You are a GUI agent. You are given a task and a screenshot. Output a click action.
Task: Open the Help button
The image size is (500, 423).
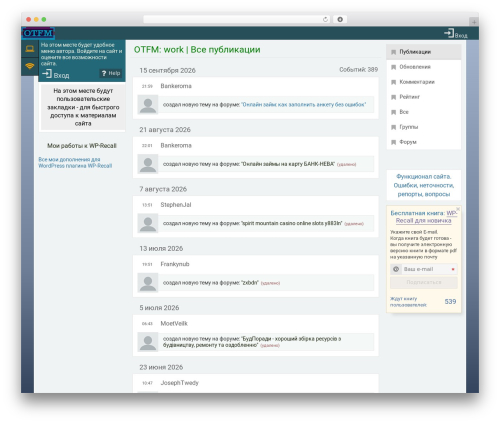tap(111, 73)
